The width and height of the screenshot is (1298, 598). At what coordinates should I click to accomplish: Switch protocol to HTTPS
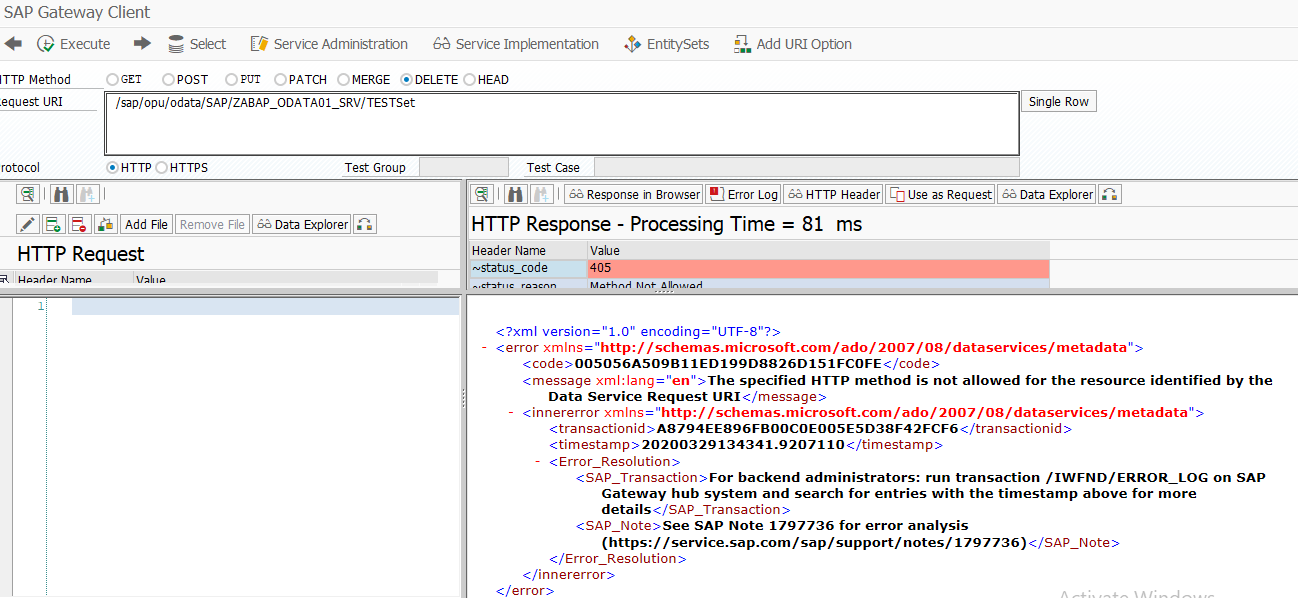pos(162,168)
